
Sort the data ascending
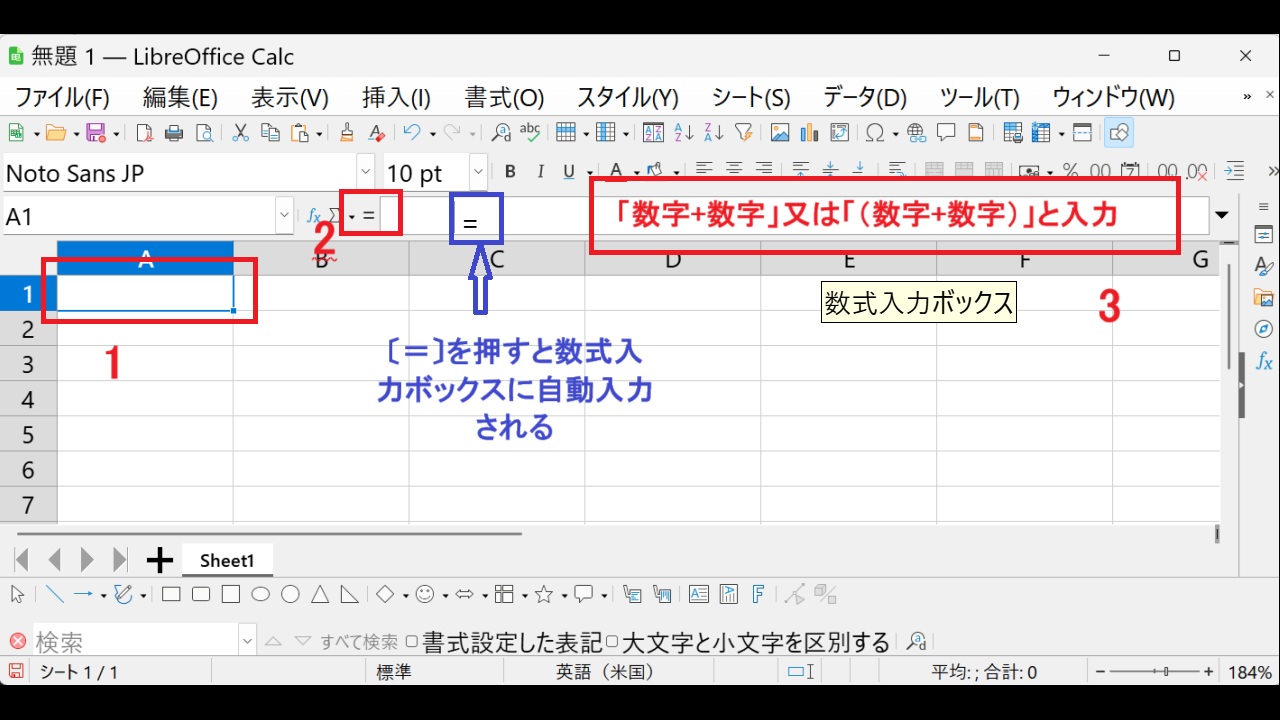(x=685, y=131)
